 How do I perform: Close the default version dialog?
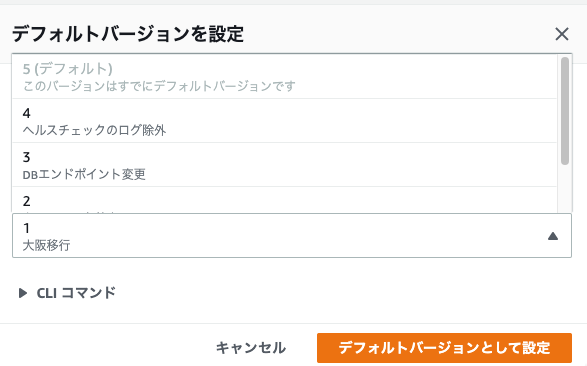pyautogui.click(x=562, y=34)
